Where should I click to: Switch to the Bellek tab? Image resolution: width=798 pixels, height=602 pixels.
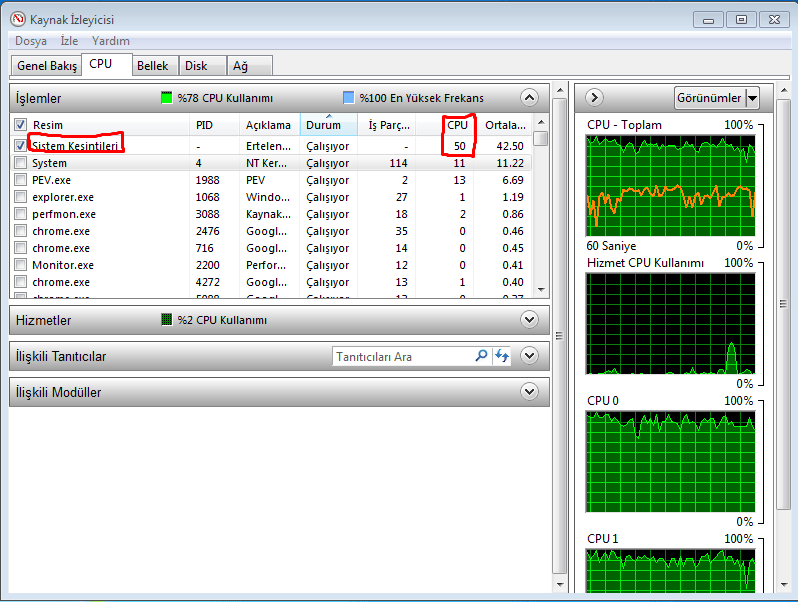[x=153, y=66]
